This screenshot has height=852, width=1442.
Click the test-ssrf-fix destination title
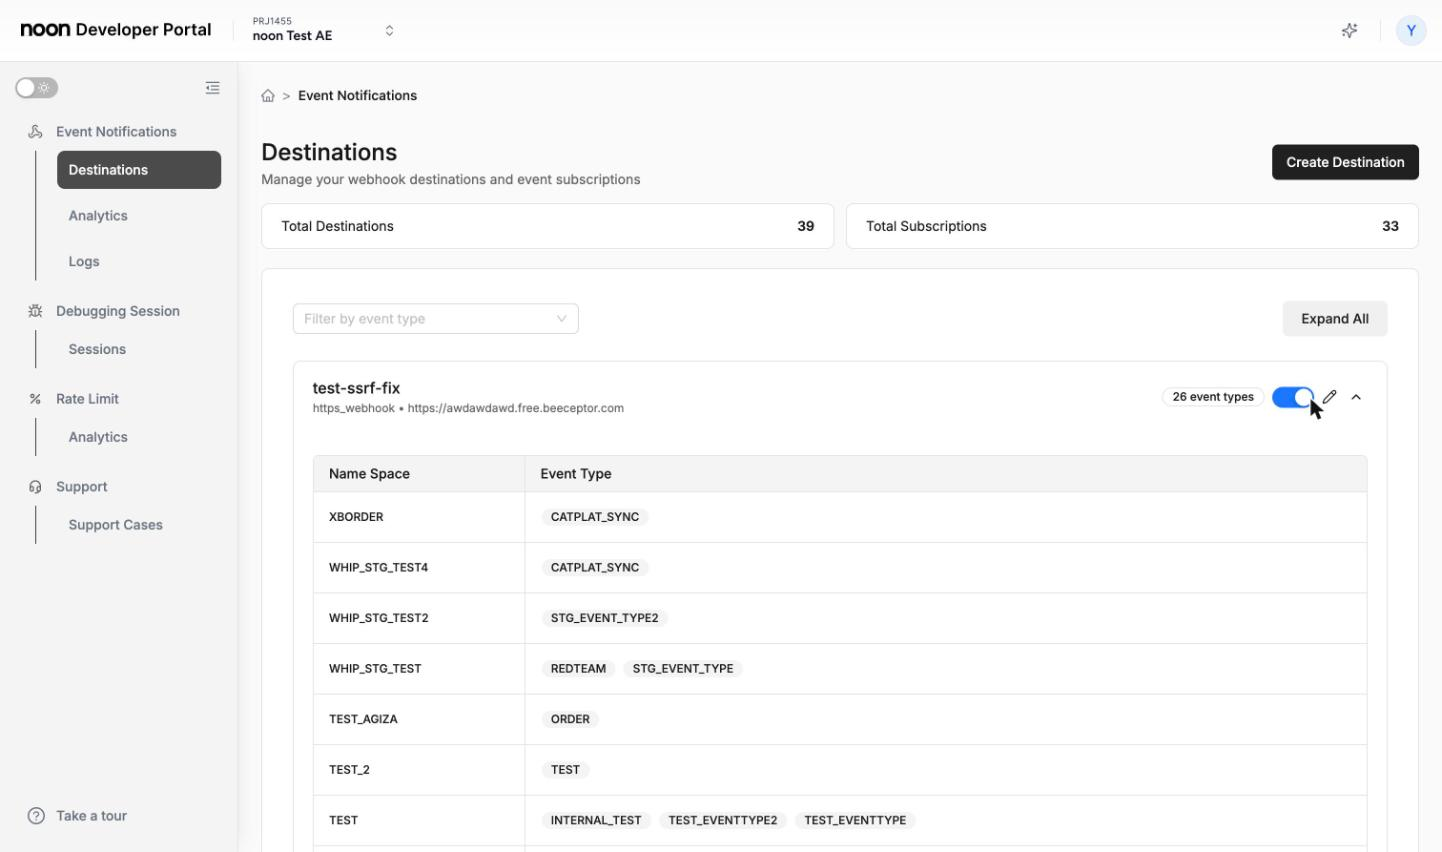pos(356,388)
